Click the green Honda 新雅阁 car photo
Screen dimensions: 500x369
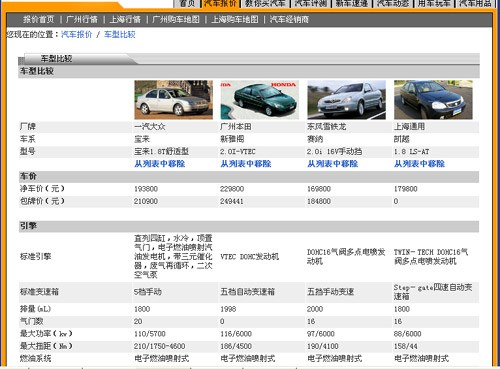[260, 100]
